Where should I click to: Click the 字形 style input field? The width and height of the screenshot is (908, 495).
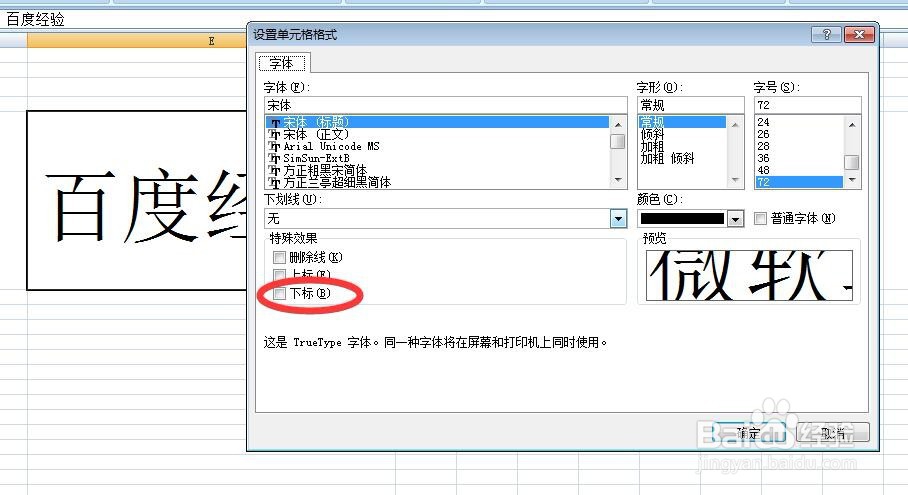(x=690, y=105)
